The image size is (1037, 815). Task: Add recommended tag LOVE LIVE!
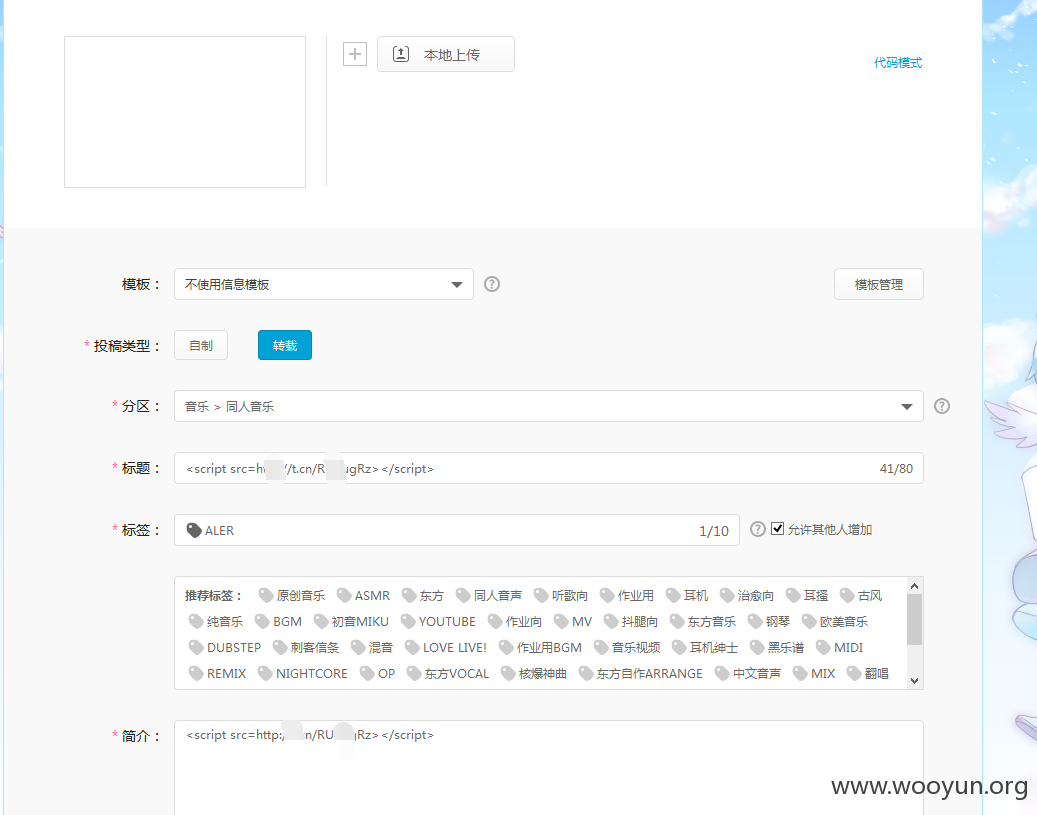pyautogui.click(x=446, y=647)
